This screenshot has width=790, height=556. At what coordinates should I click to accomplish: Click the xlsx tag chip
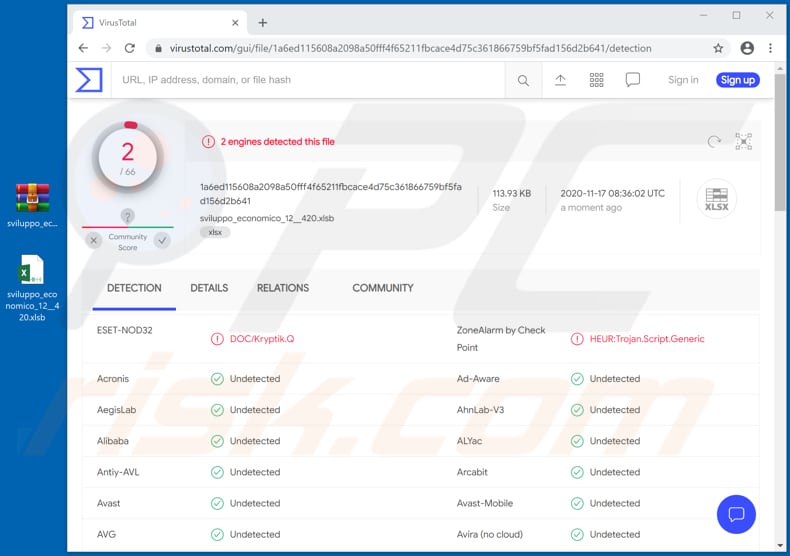point(215,232)
